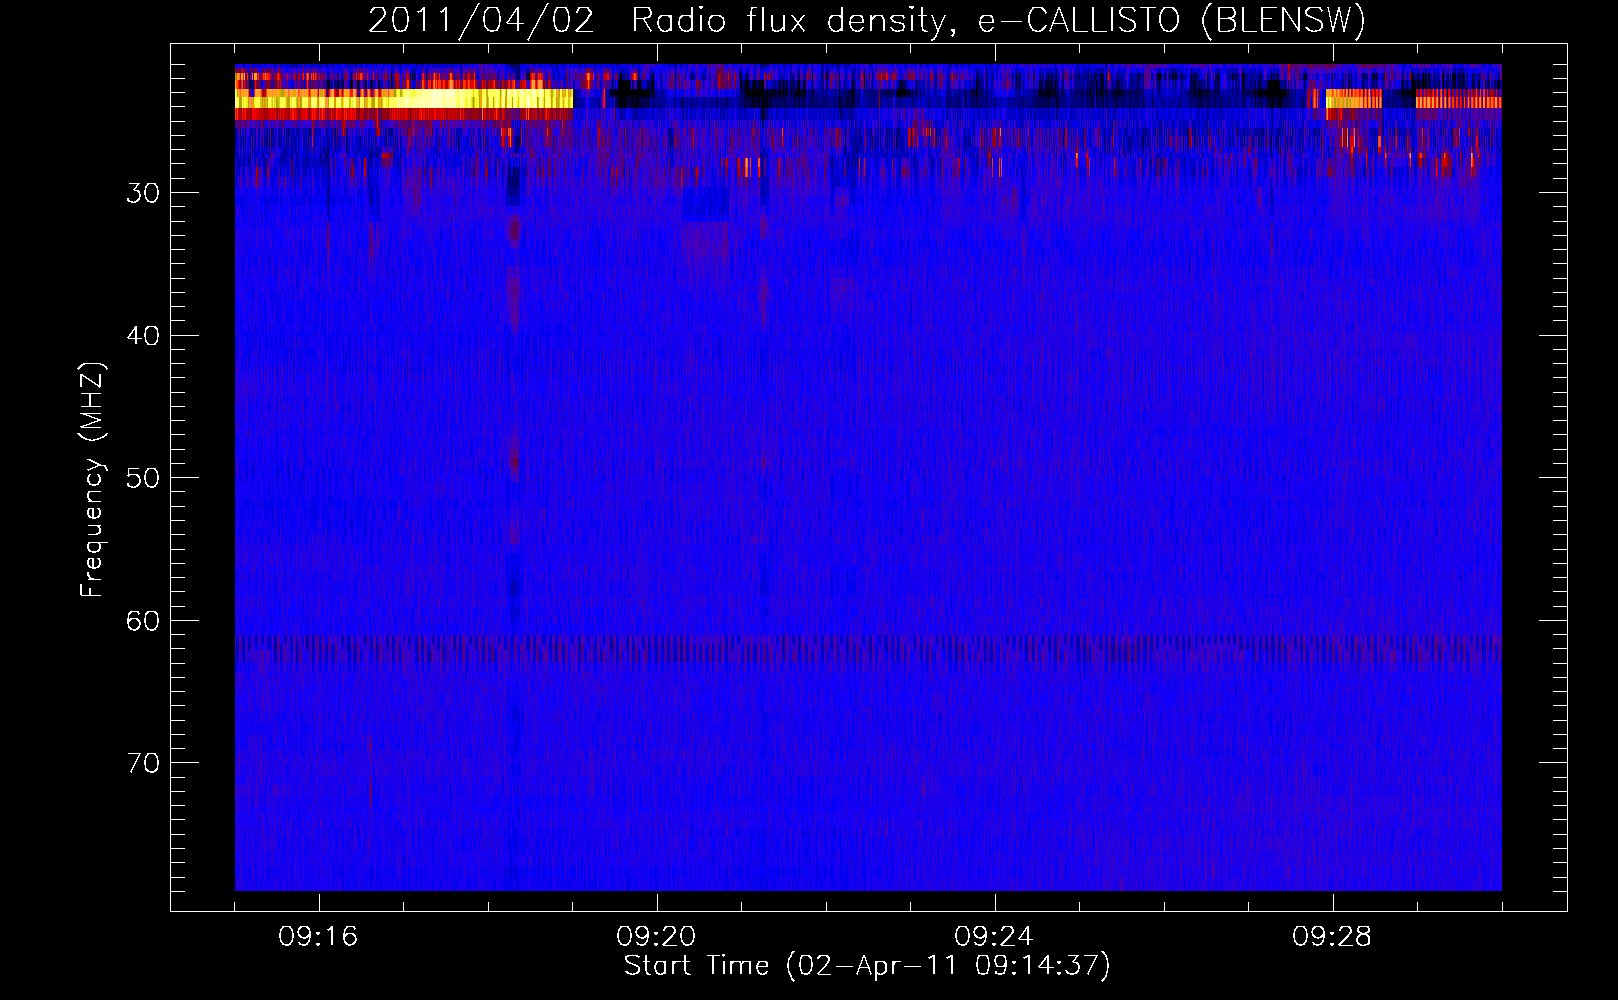Click the bright yellow emission band at top left
Viewport: 1618px width, 1000px height.
[x=404, y=98]
